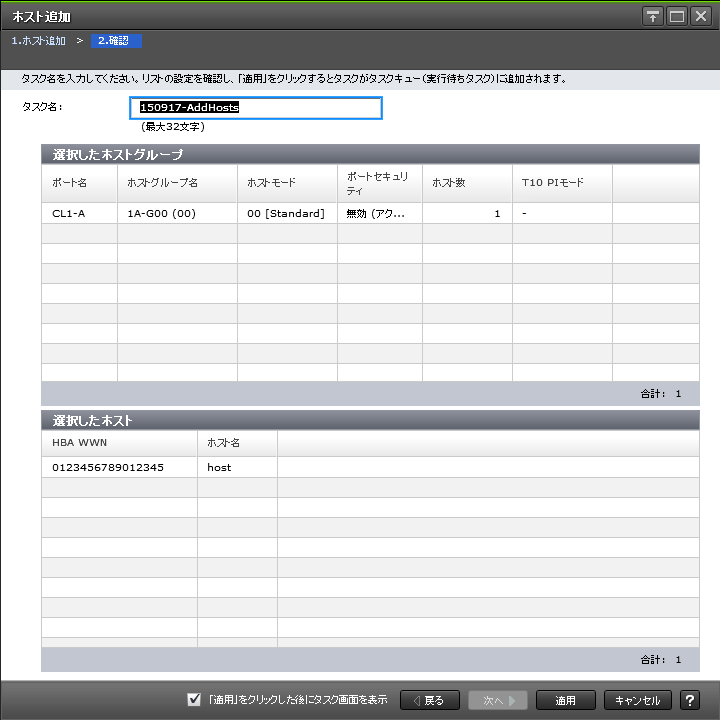Viewport: 720px width, 720px height.
Task: Select the host name cell 'host'
Action: coord(237,467)
